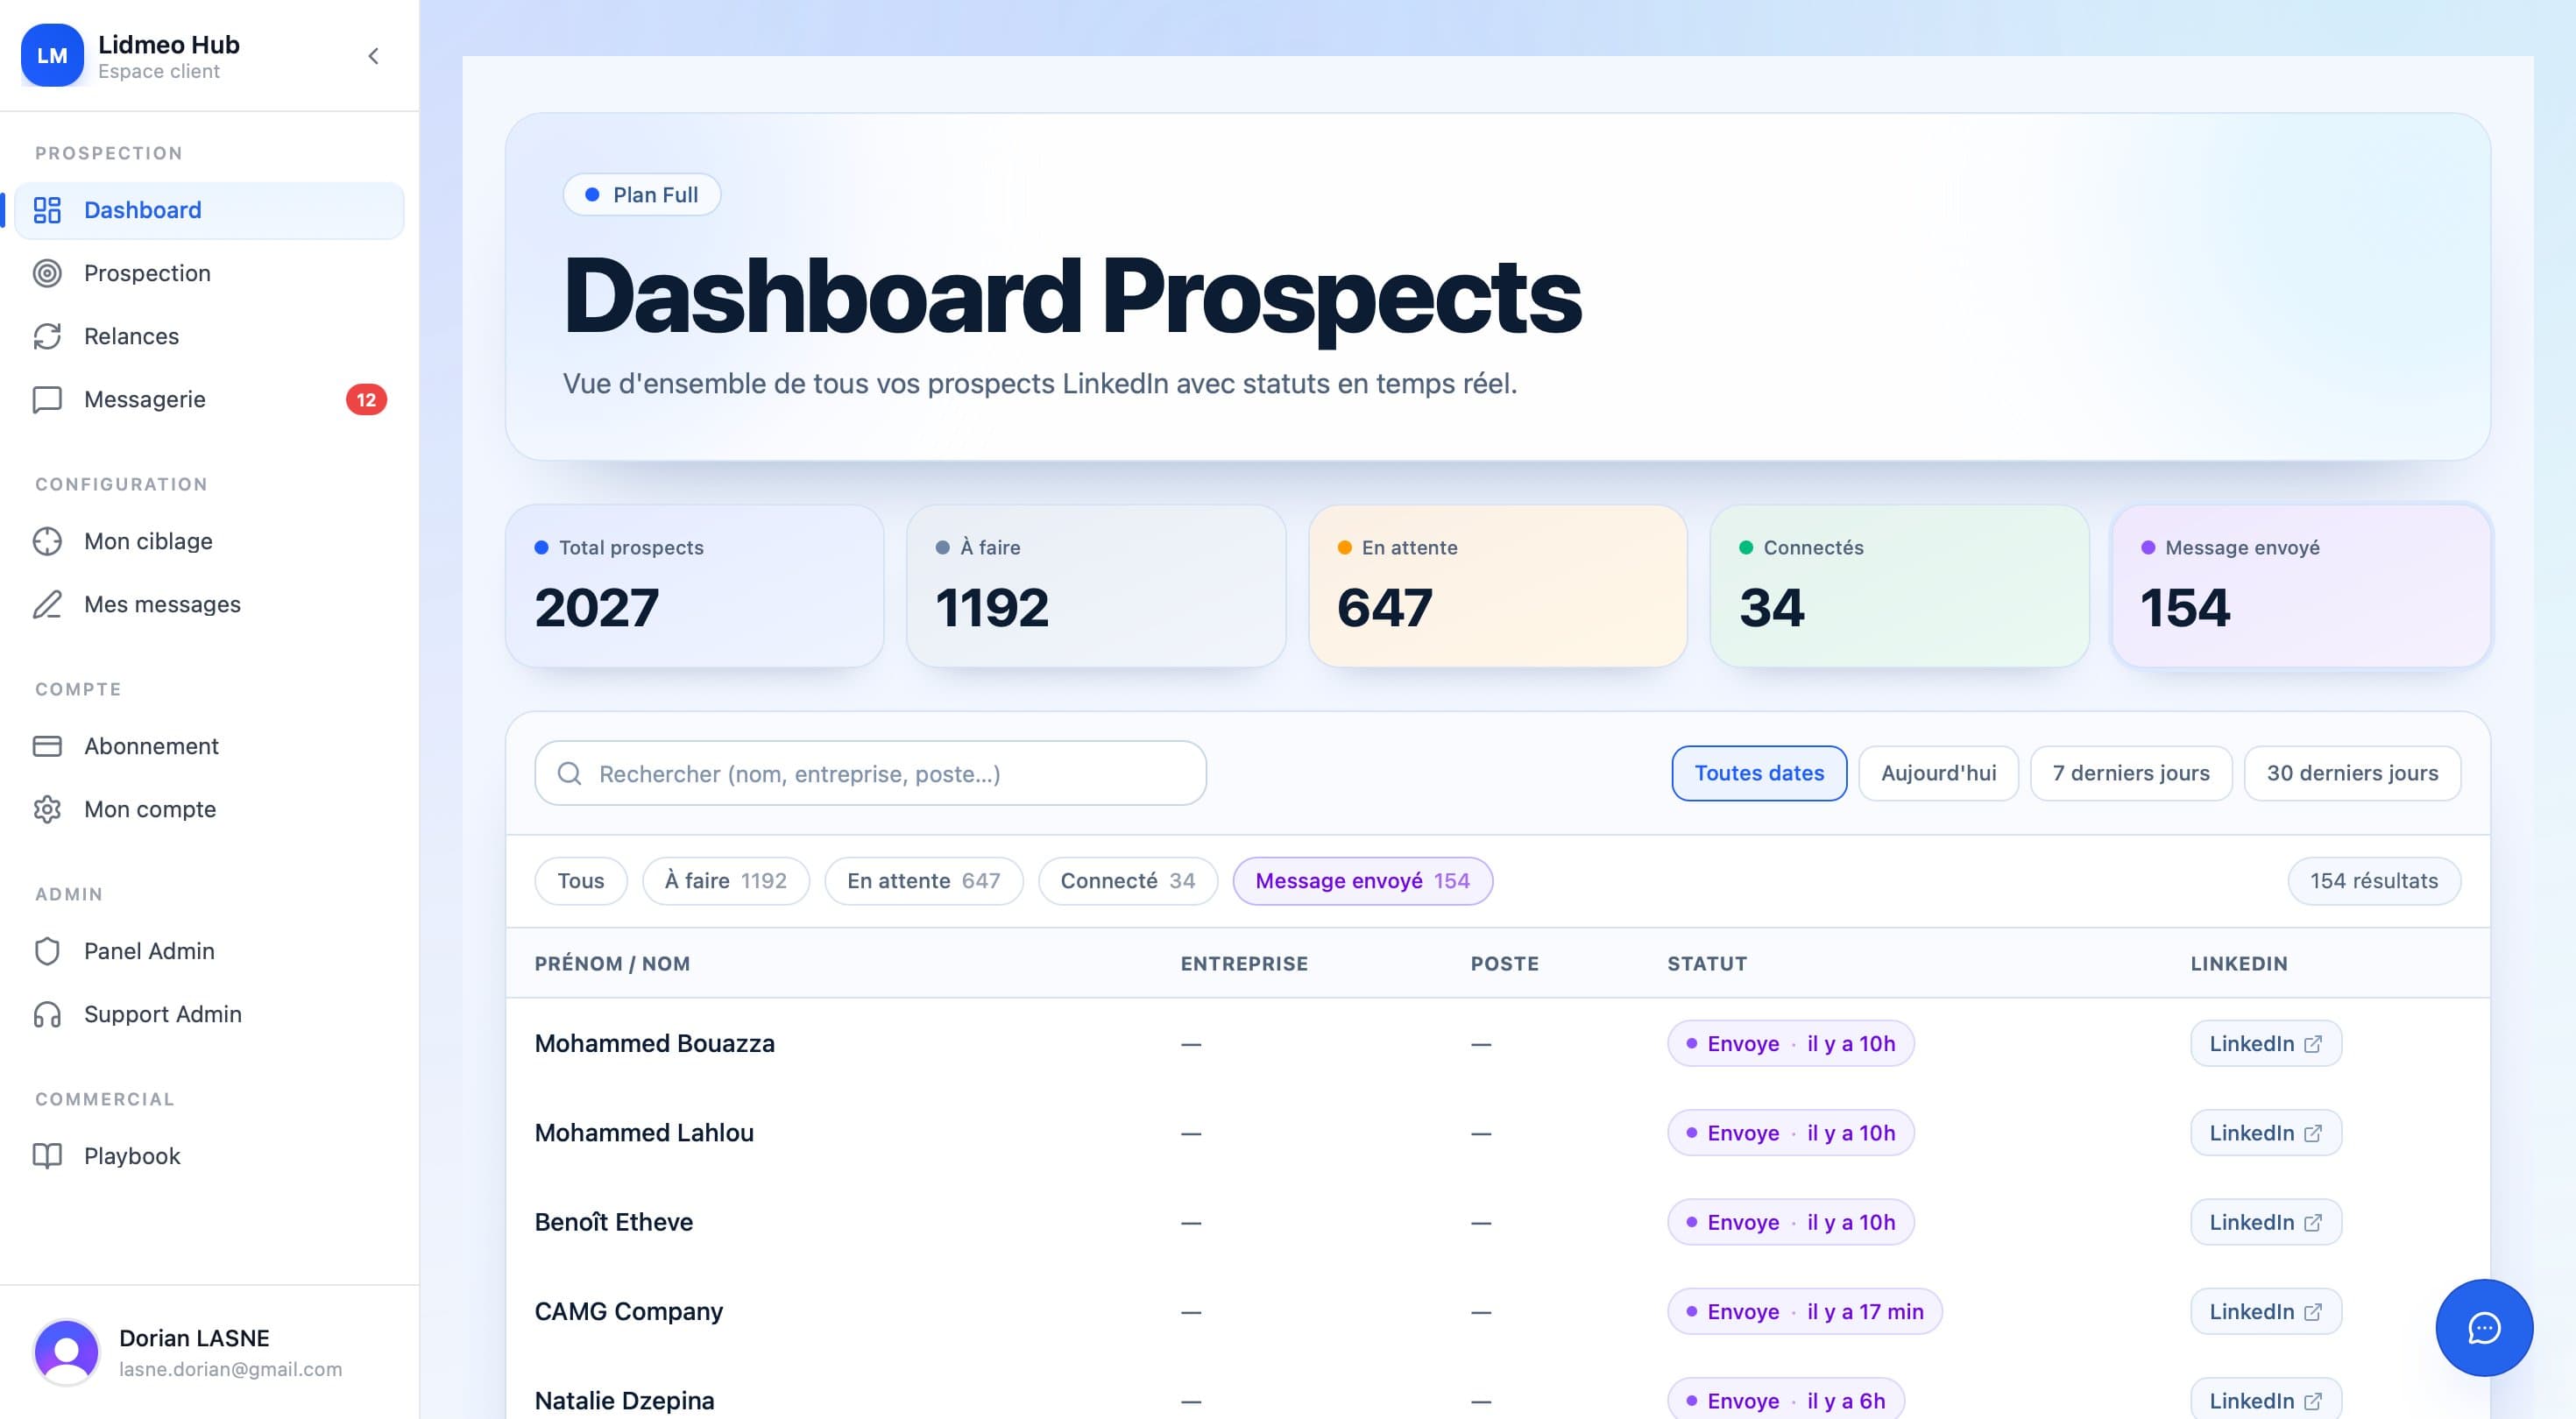Activate the 'Connecté 34' filter

[1128, 881]
